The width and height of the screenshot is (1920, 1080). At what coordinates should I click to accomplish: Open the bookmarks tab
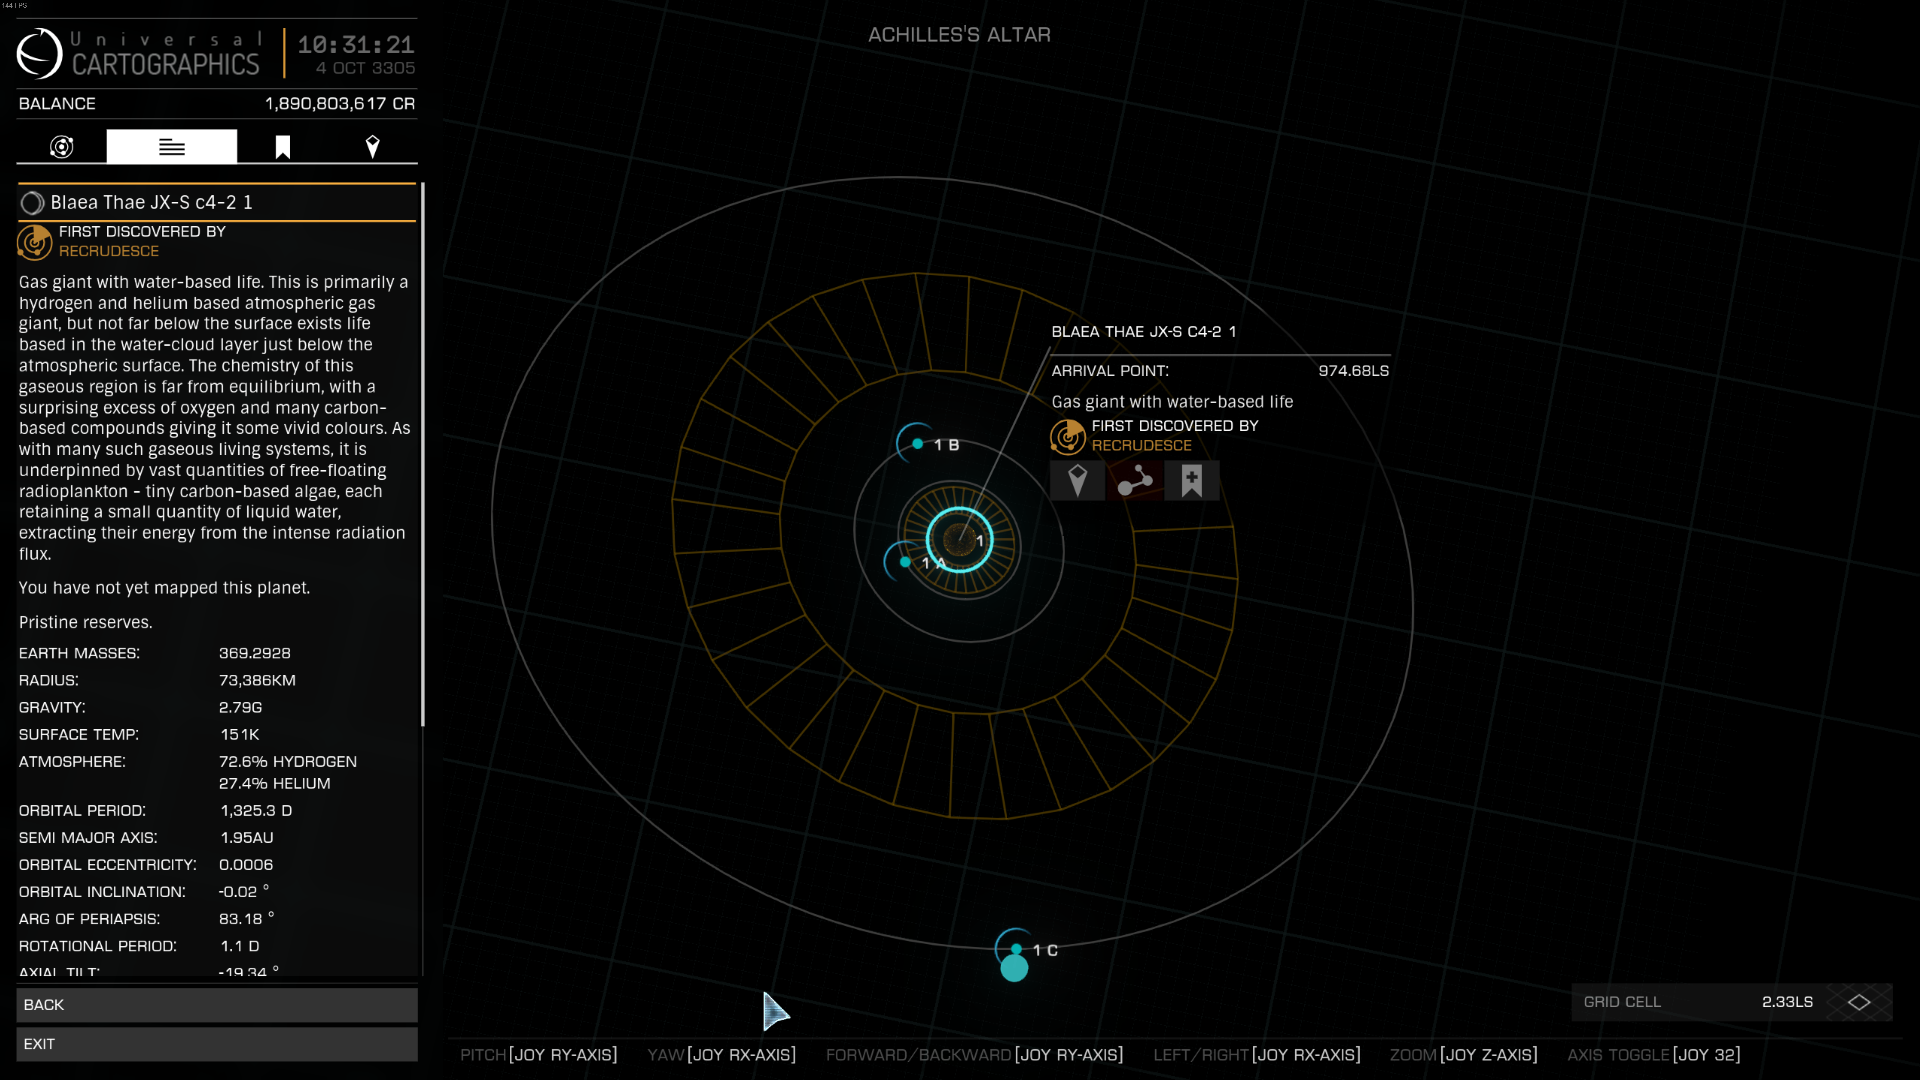pos(283,147)
